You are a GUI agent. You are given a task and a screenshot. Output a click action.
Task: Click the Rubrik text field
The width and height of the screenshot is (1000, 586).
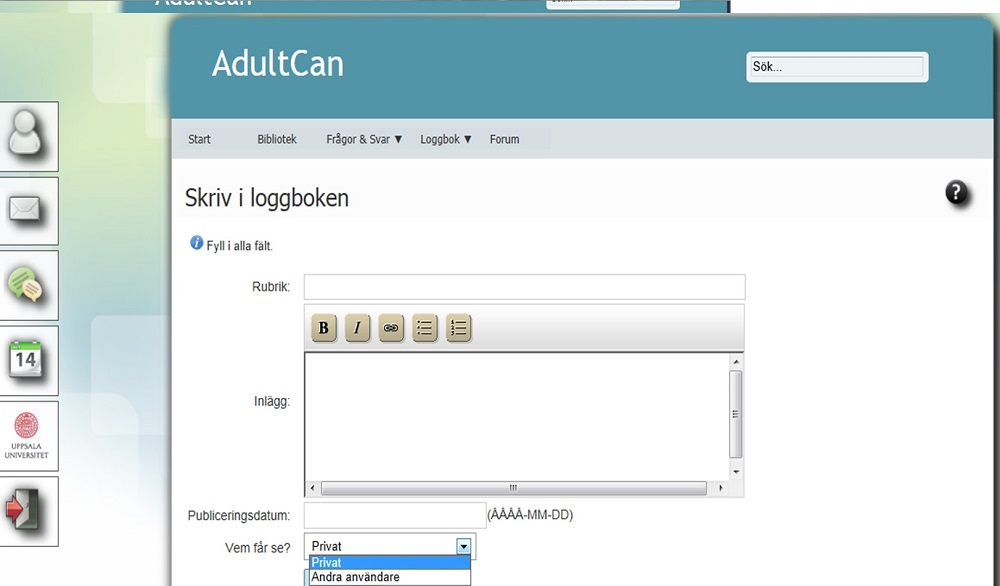click(524, 287)
